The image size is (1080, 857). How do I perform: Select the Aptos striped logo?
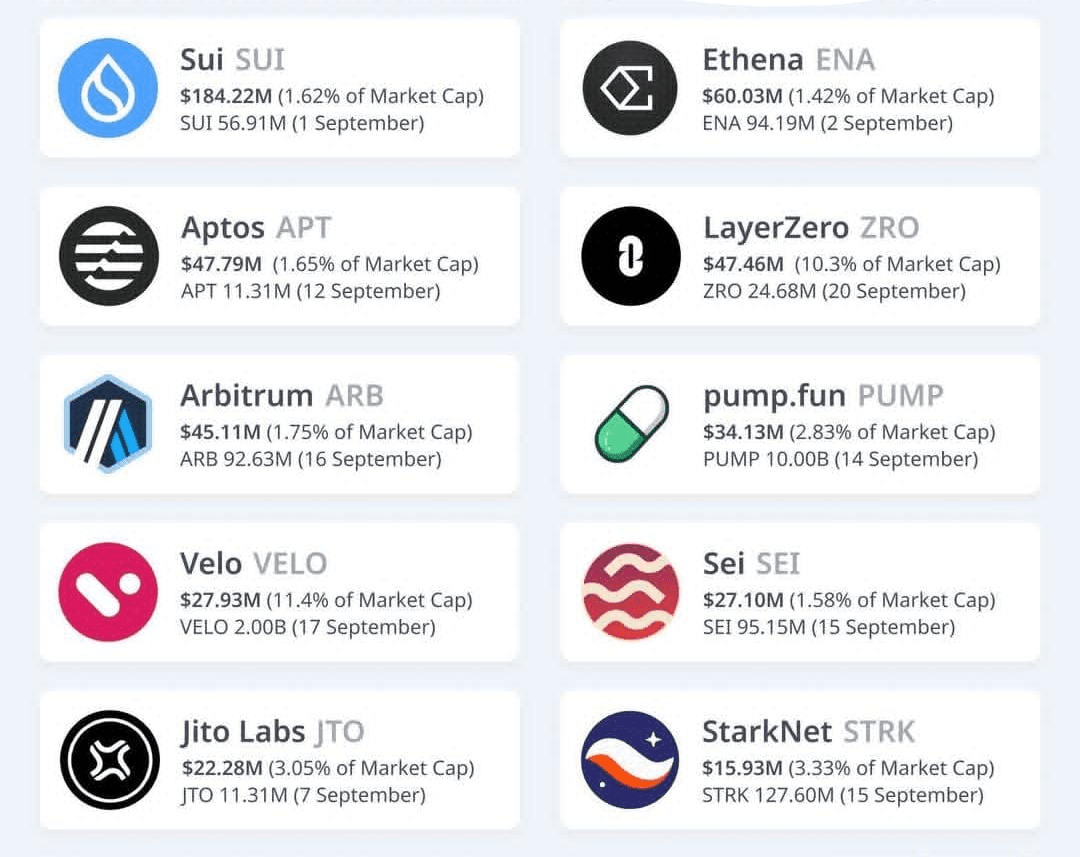coord(108,256)
